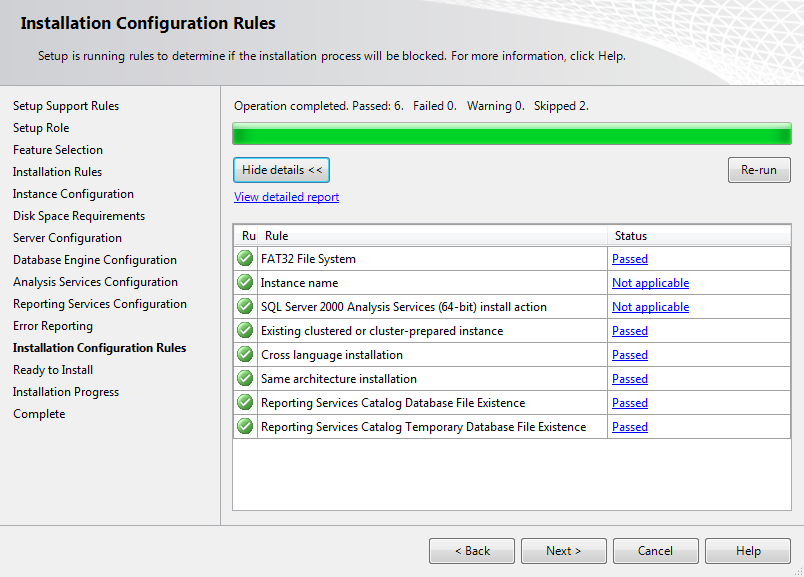Collapse rule list with Hide details button
Image resolution: width=804 pixels, height=577 pixels.
pos(281,170)
